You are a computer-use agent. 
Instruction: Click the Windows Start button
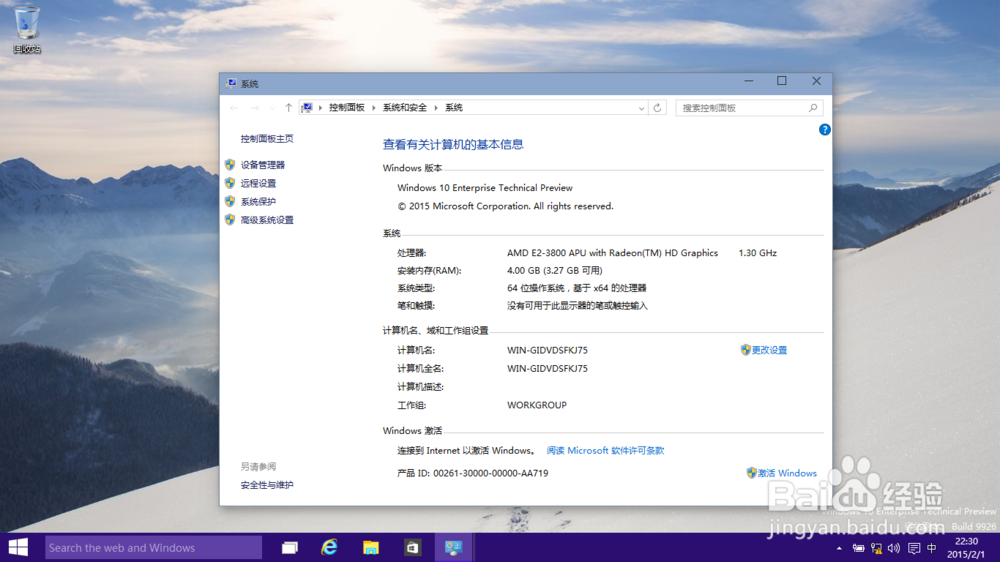click(18, 547)
